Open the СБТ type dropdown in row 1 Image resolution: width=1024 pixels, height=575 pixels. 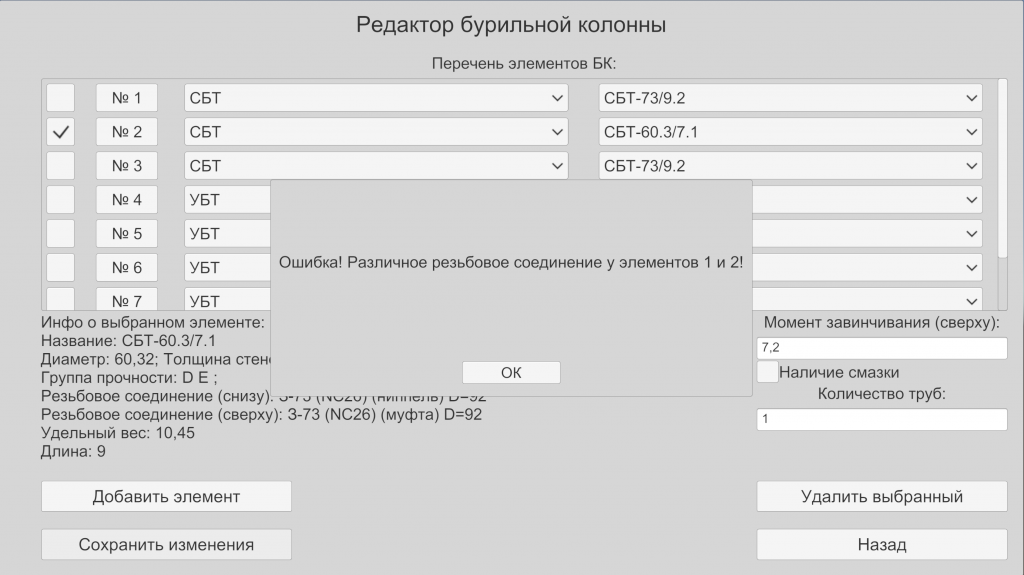coord(376,98)
